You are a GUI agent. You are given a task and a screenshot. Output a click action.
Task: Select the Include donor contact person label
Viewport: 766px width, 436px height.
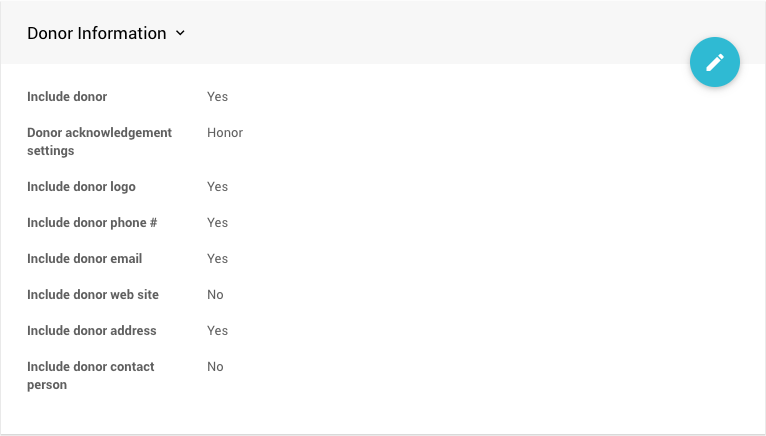90,375
